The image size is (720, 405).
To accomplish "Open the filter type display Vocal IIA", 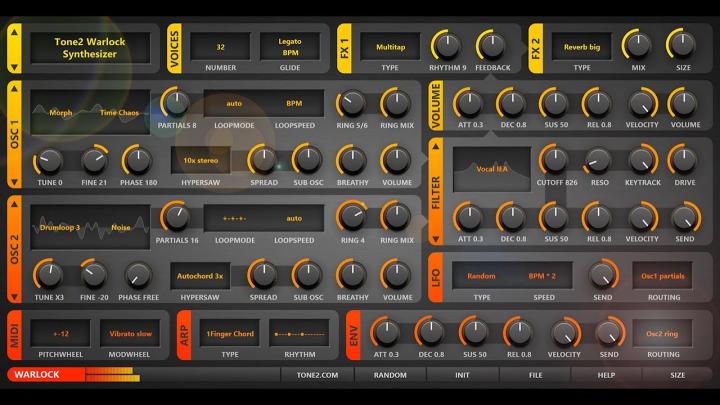I will tap(492, 169).
